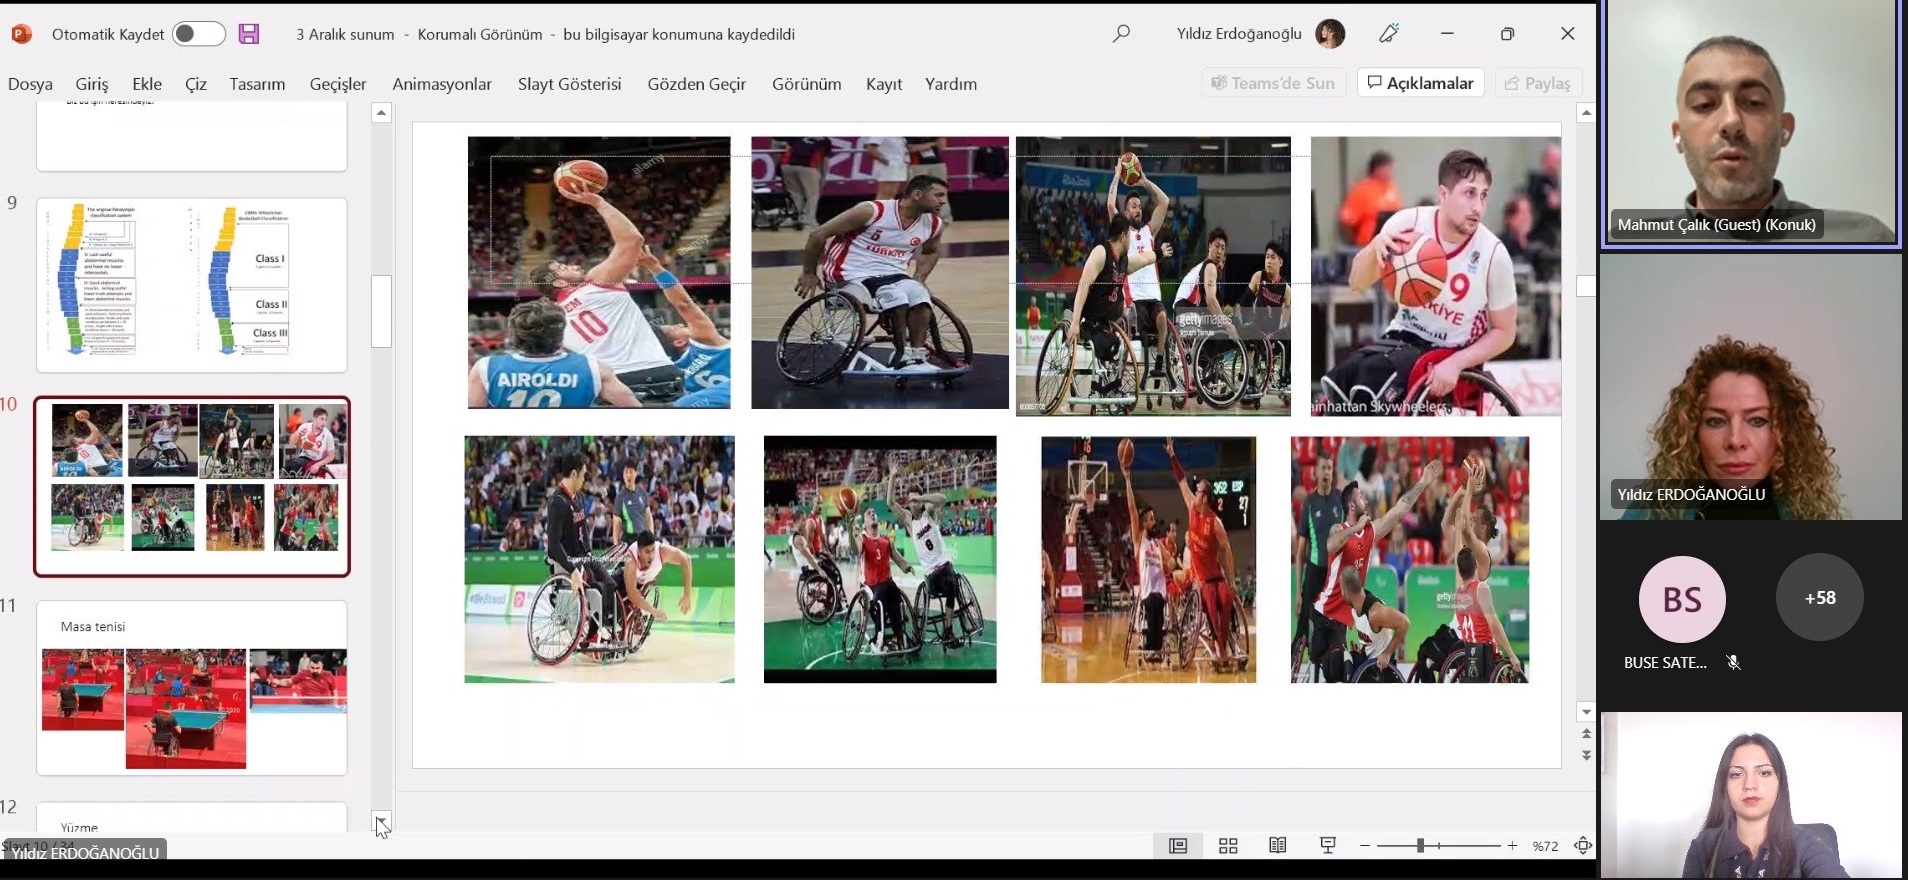This screenshot has width=1908, height=880.
Task: Click the Teams'de Sun button
Action: [1273, 83]
